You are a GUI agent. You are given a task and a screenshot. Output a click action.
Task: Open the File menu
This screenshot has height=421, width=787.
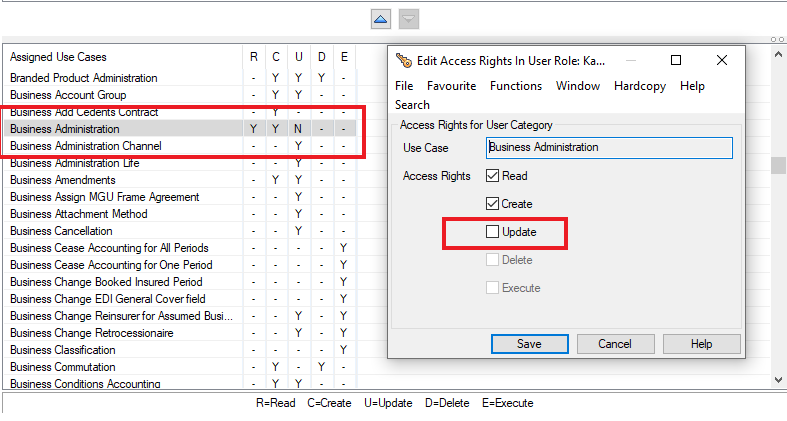404,86
